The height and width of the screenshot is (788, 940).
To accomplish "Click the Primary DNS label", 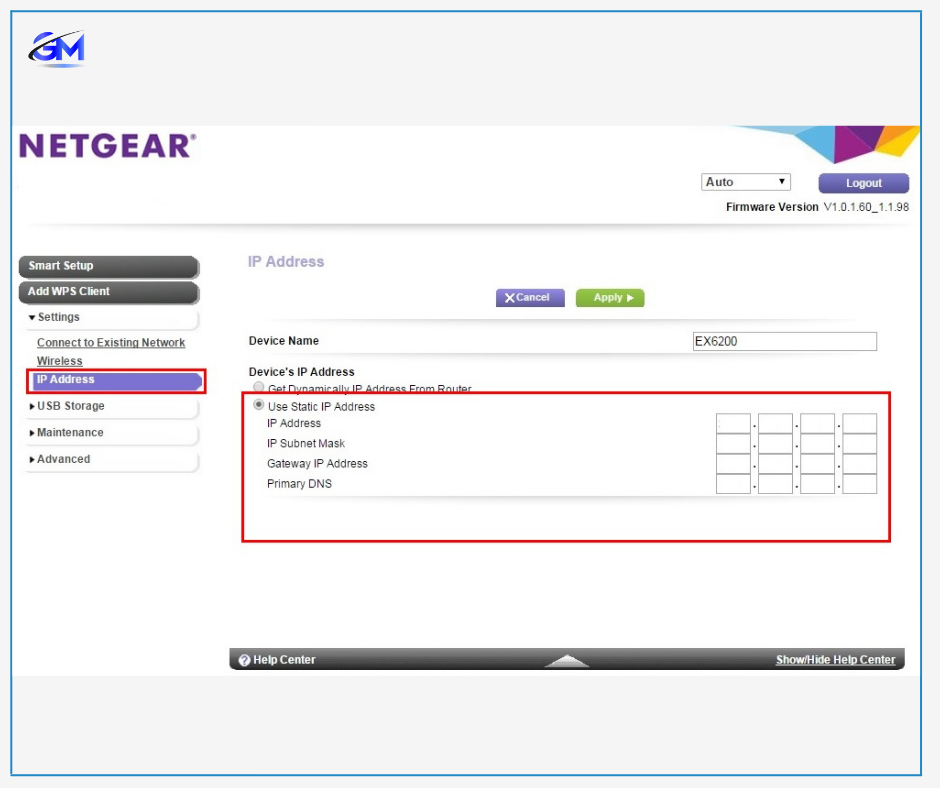I will point(299,484).
